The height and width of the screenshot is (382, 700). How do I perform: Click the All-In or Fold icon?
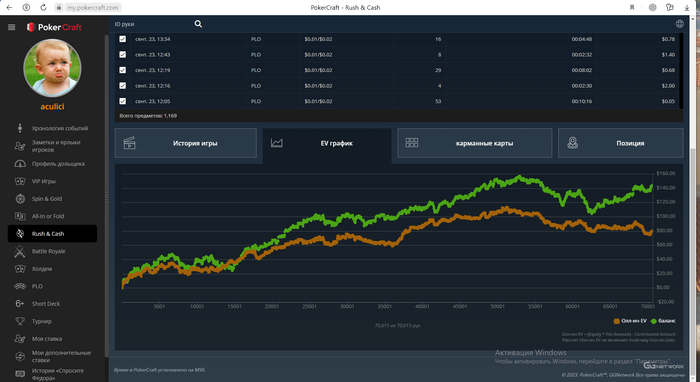20,216
